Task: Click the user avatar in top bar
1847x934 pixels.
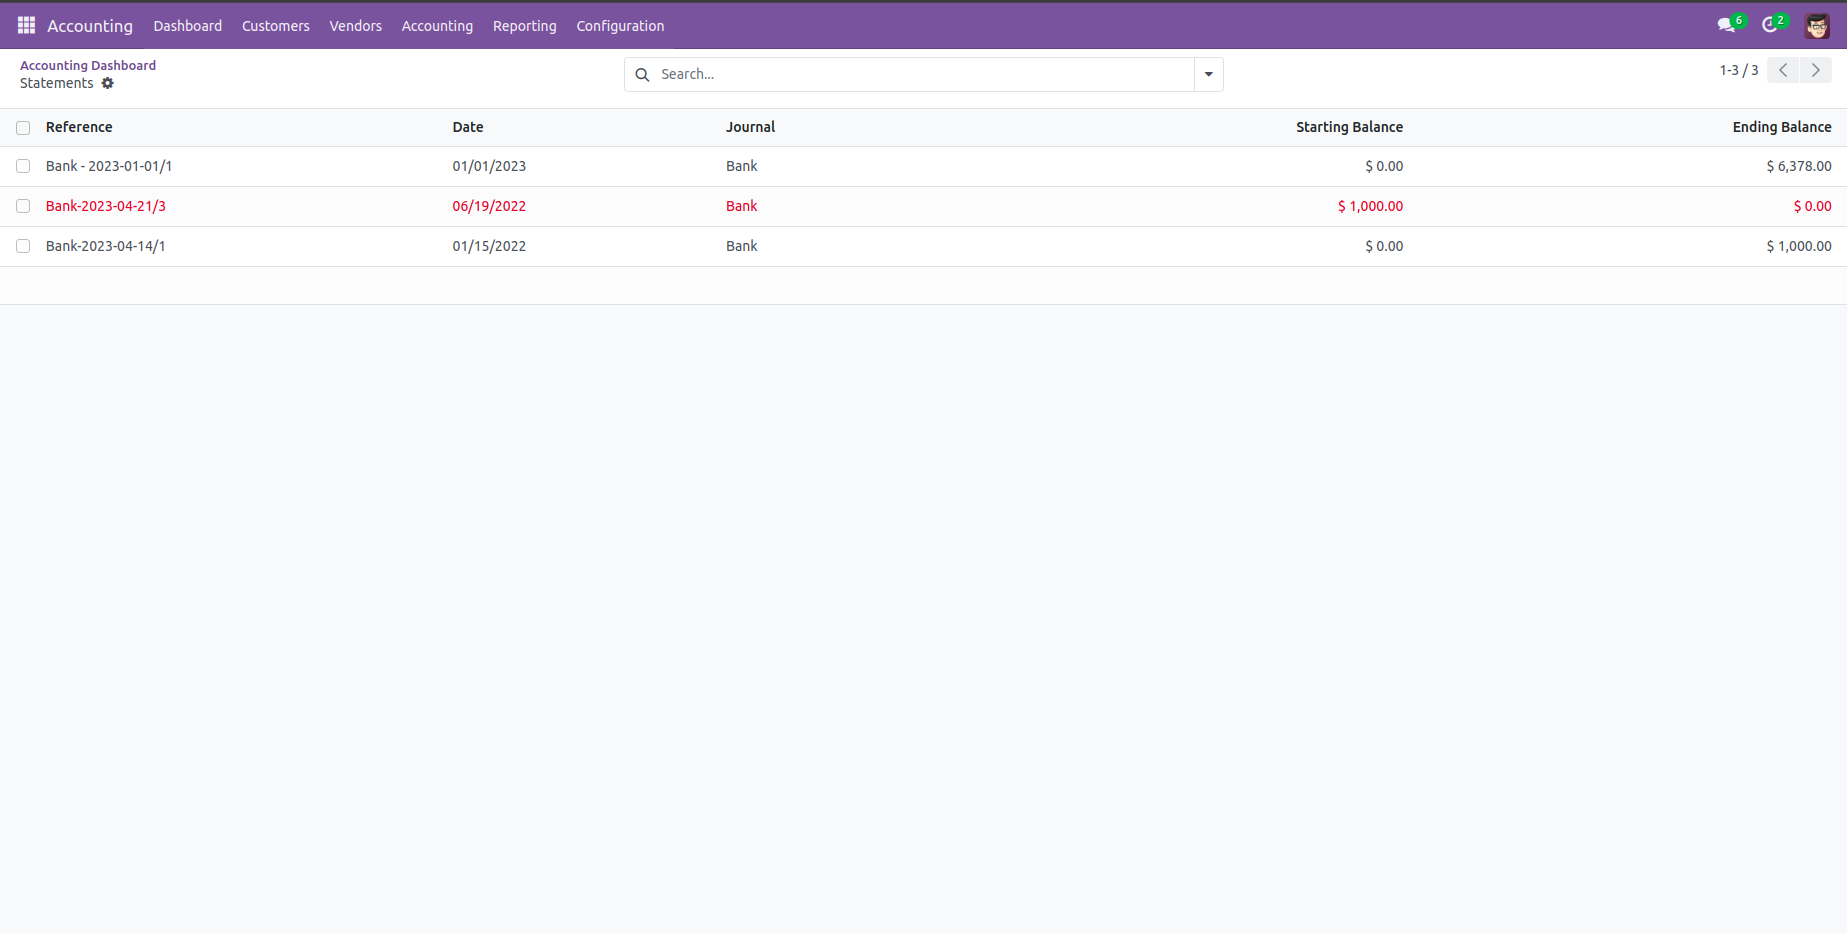Action: coord(1816,26)
